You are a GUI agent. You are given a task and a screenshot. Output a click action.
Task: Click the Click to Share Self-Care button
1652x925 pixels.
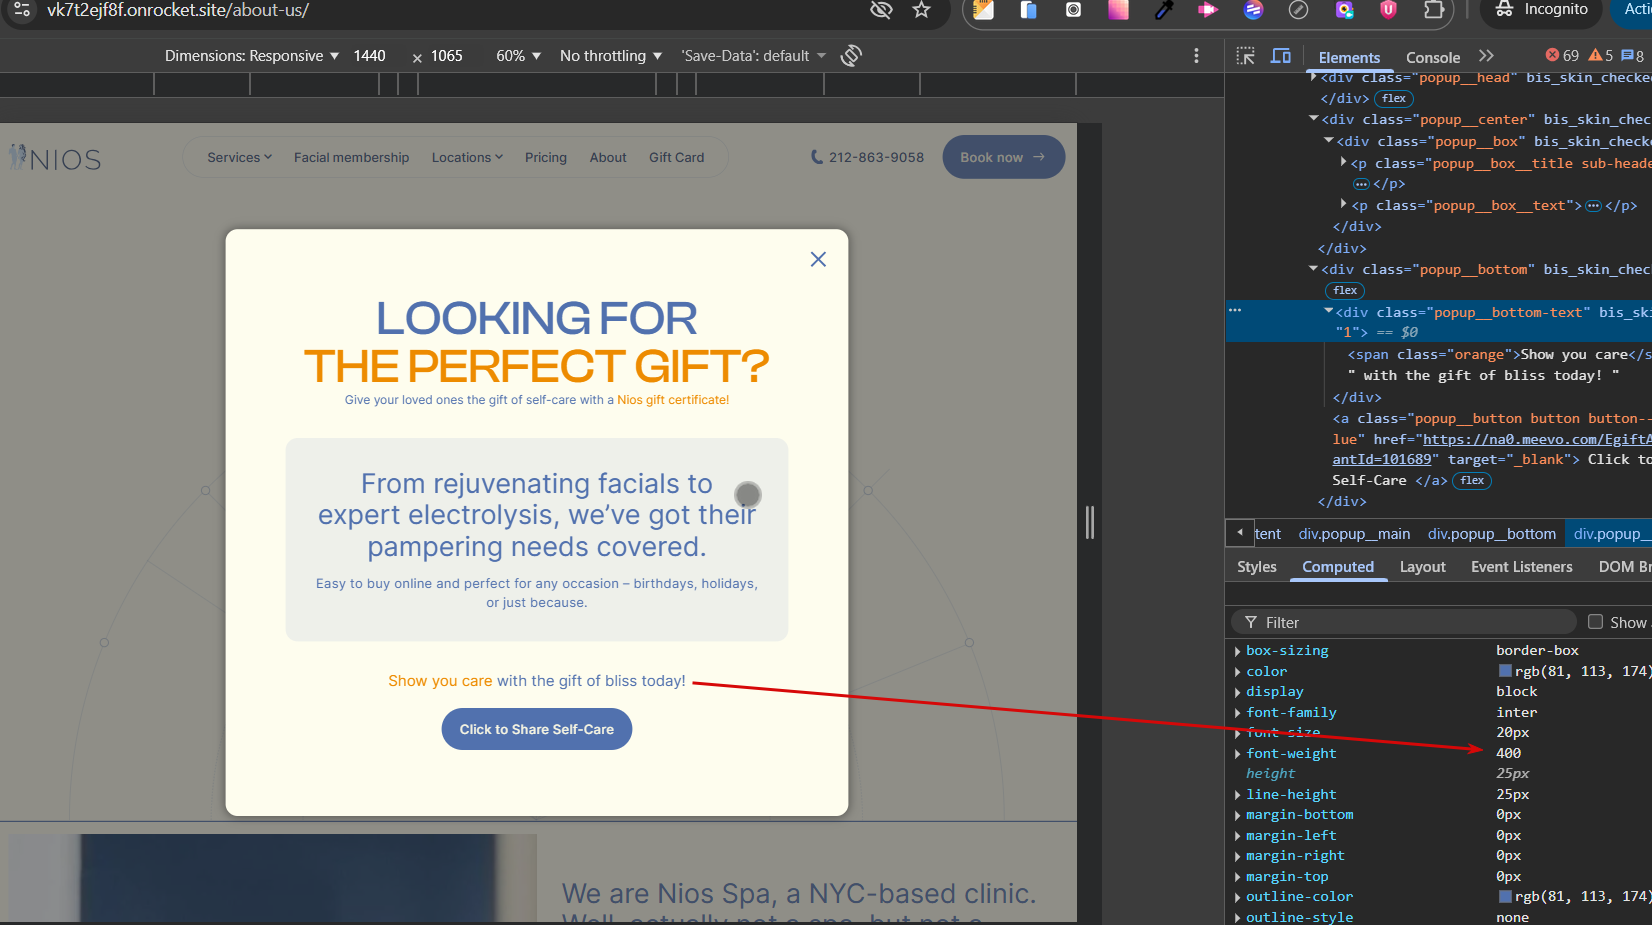[x=536, y=729]
